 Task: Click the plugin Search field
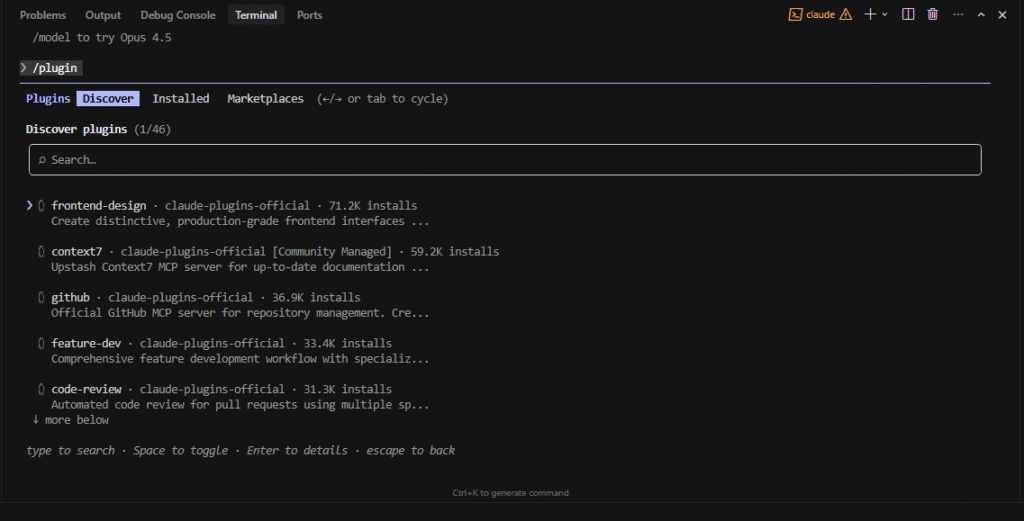pyautogui.click(x=505, y=160)
